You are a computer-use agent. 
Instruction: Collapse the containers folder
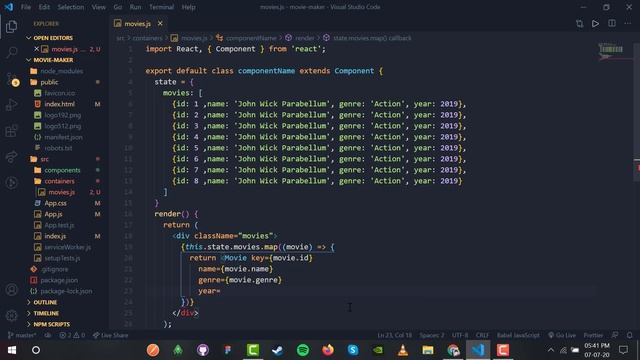point(59,181)
